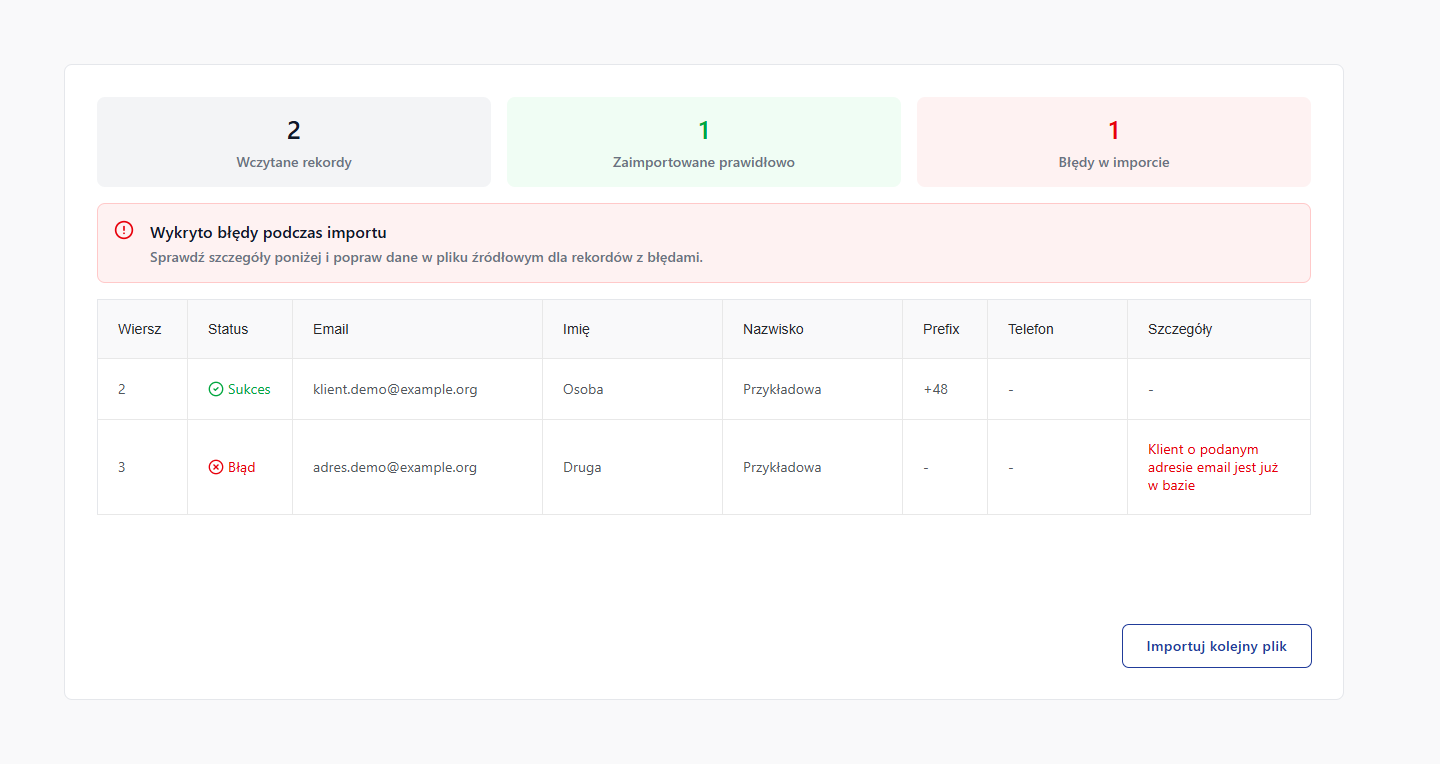Click the Błąd status text
The height and width of the screenshot is (764, 1440).
click(x=241, y=467)
